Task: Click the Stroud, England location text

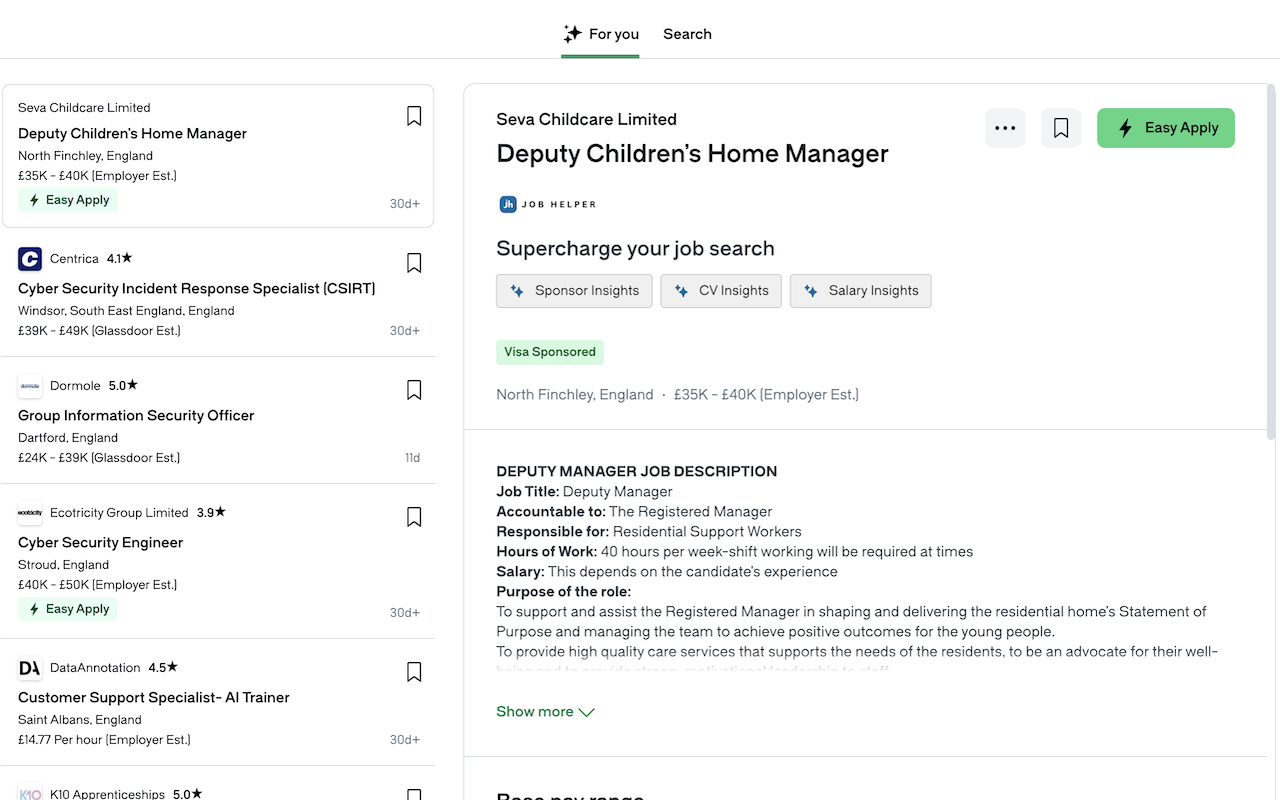Action: tap(63, 565)
